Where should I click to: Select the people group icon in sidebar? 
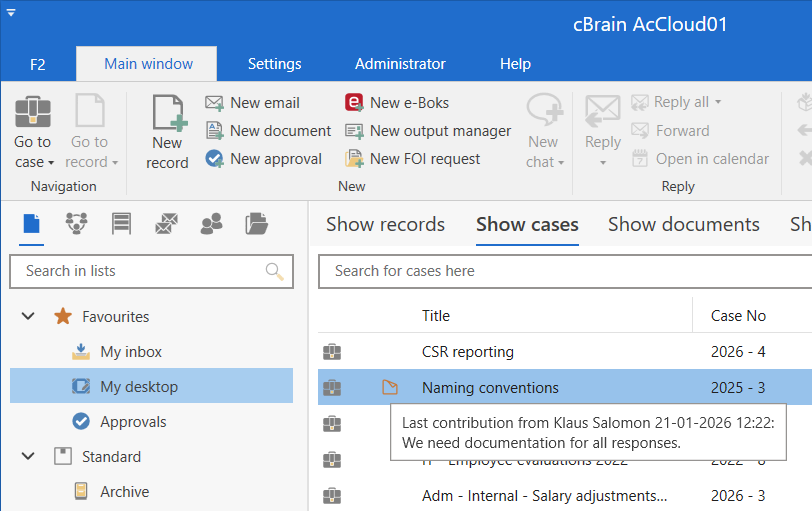(x=211, y=224)
